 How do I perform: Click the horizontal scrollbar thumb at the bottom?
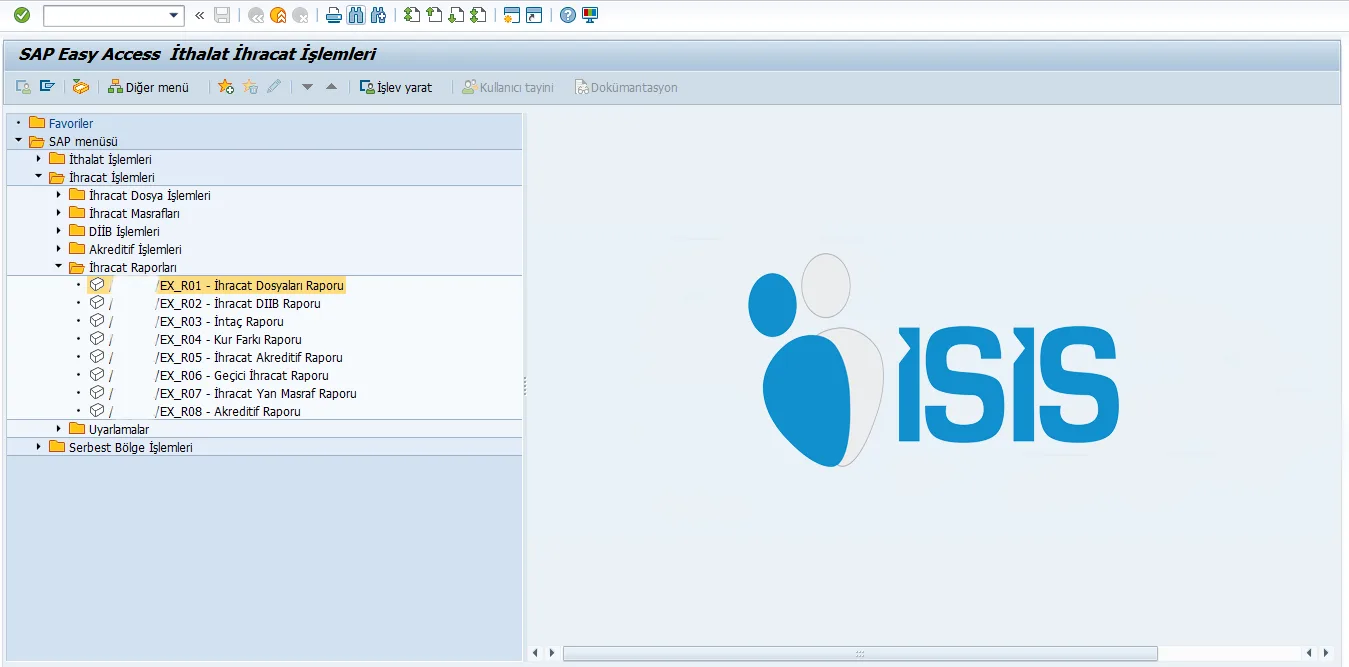(x=860, y=653)
